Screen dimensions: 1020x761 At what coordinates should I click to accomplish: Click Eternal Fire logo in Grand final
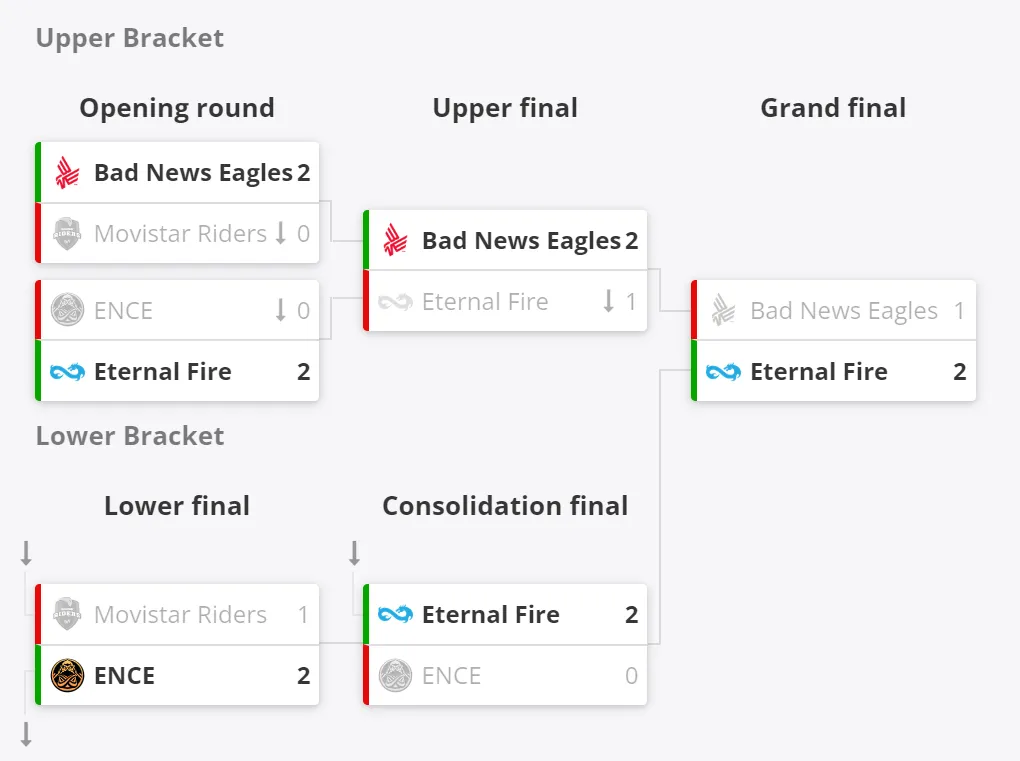click(x=723, y=372)
